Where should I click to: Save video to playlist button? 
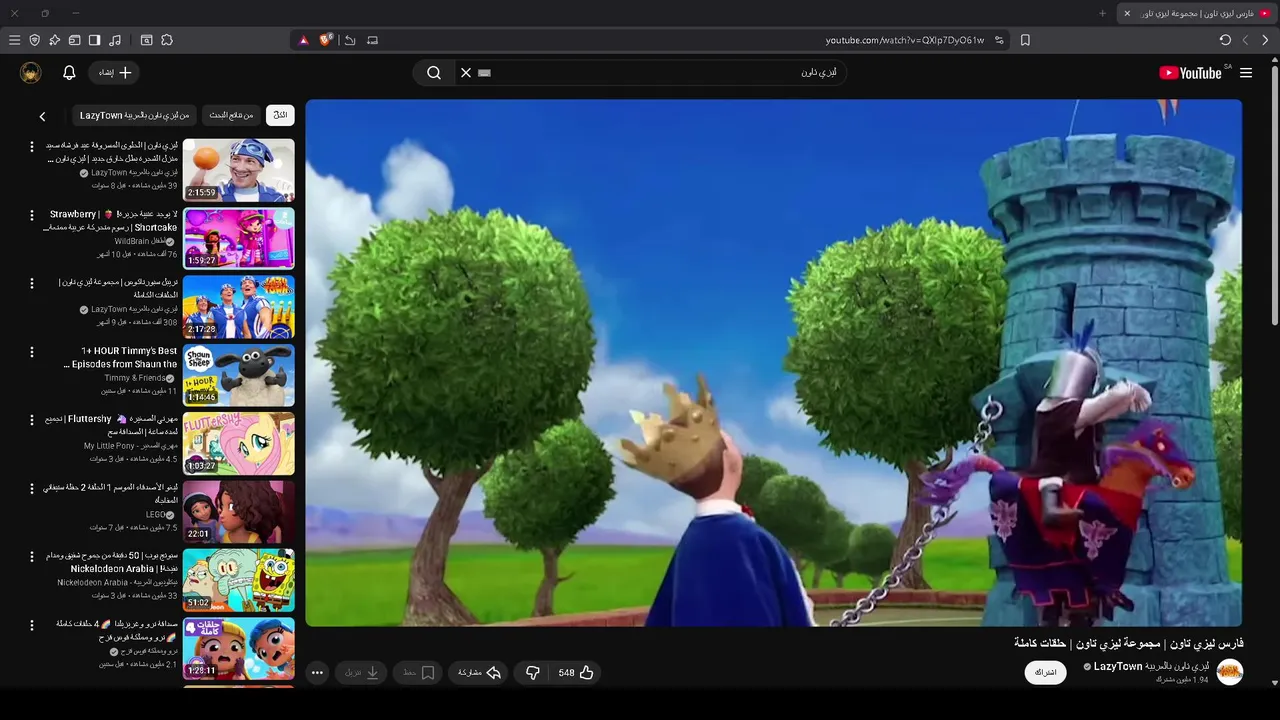[419, 673]
